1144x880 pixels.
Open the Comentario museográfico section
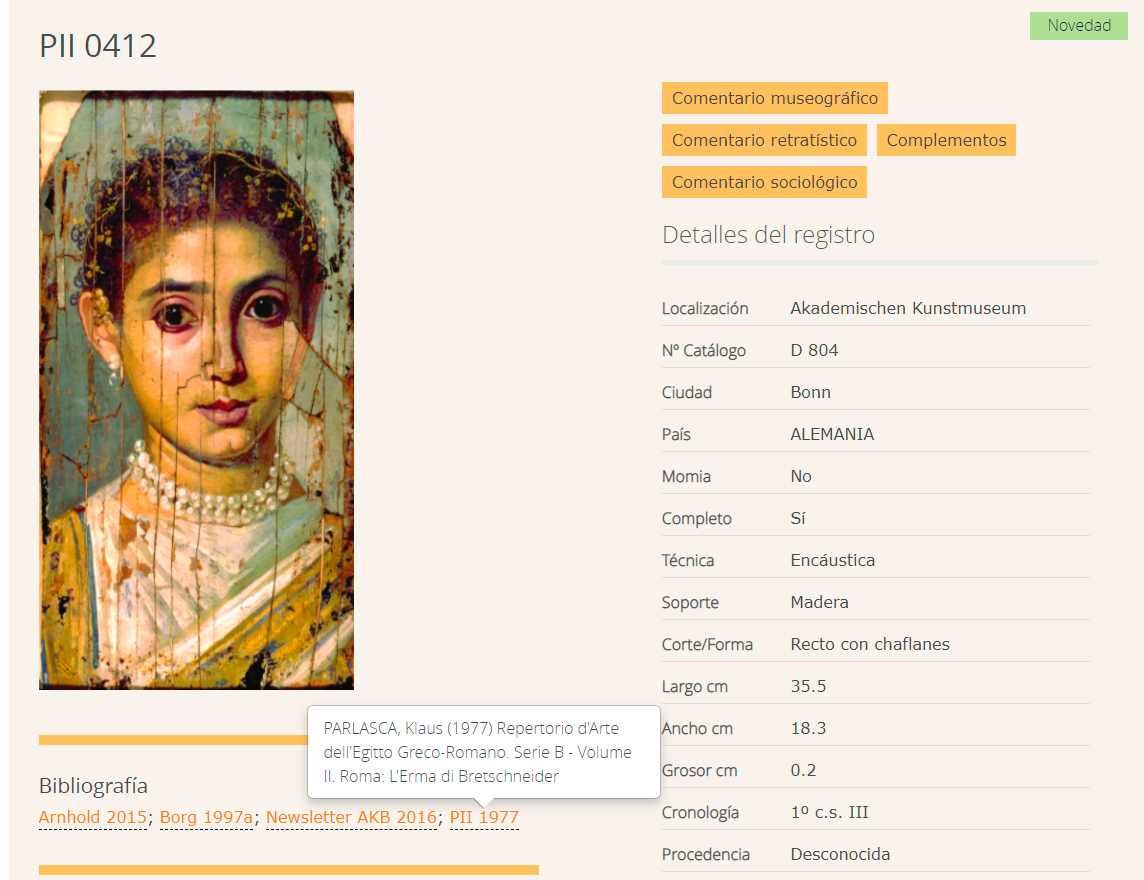click(x=774, y=98)
